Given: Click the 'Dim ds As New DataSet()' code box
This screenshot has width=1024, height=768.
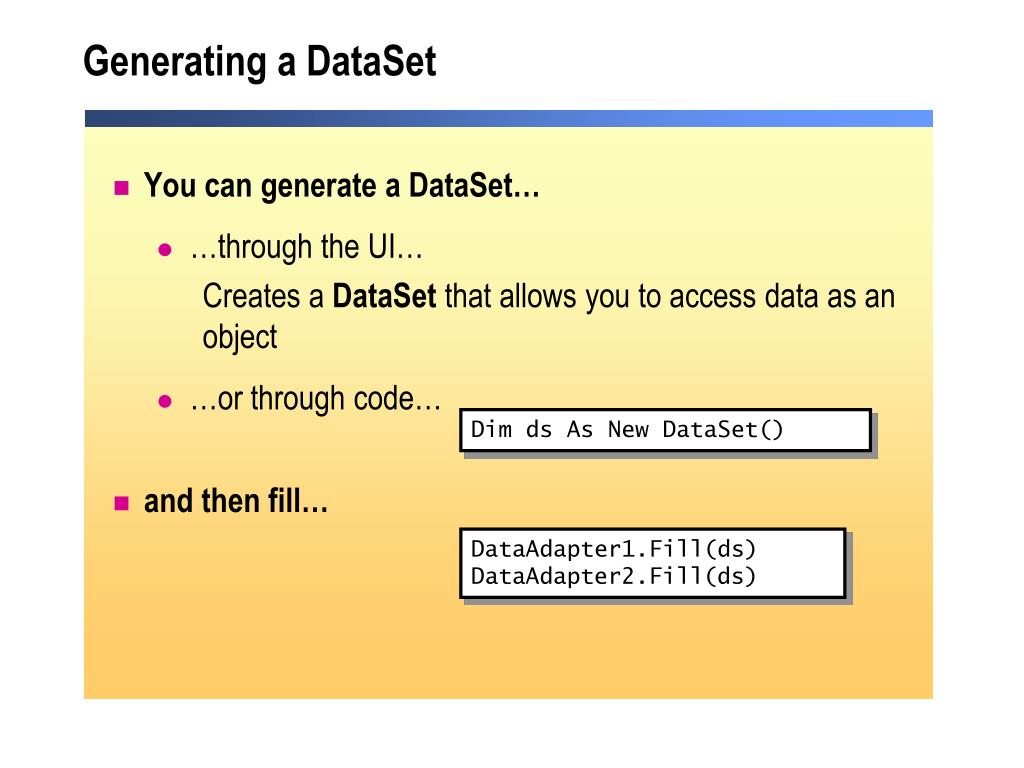Looking at the screenshot, I should (x=665, y=430).
